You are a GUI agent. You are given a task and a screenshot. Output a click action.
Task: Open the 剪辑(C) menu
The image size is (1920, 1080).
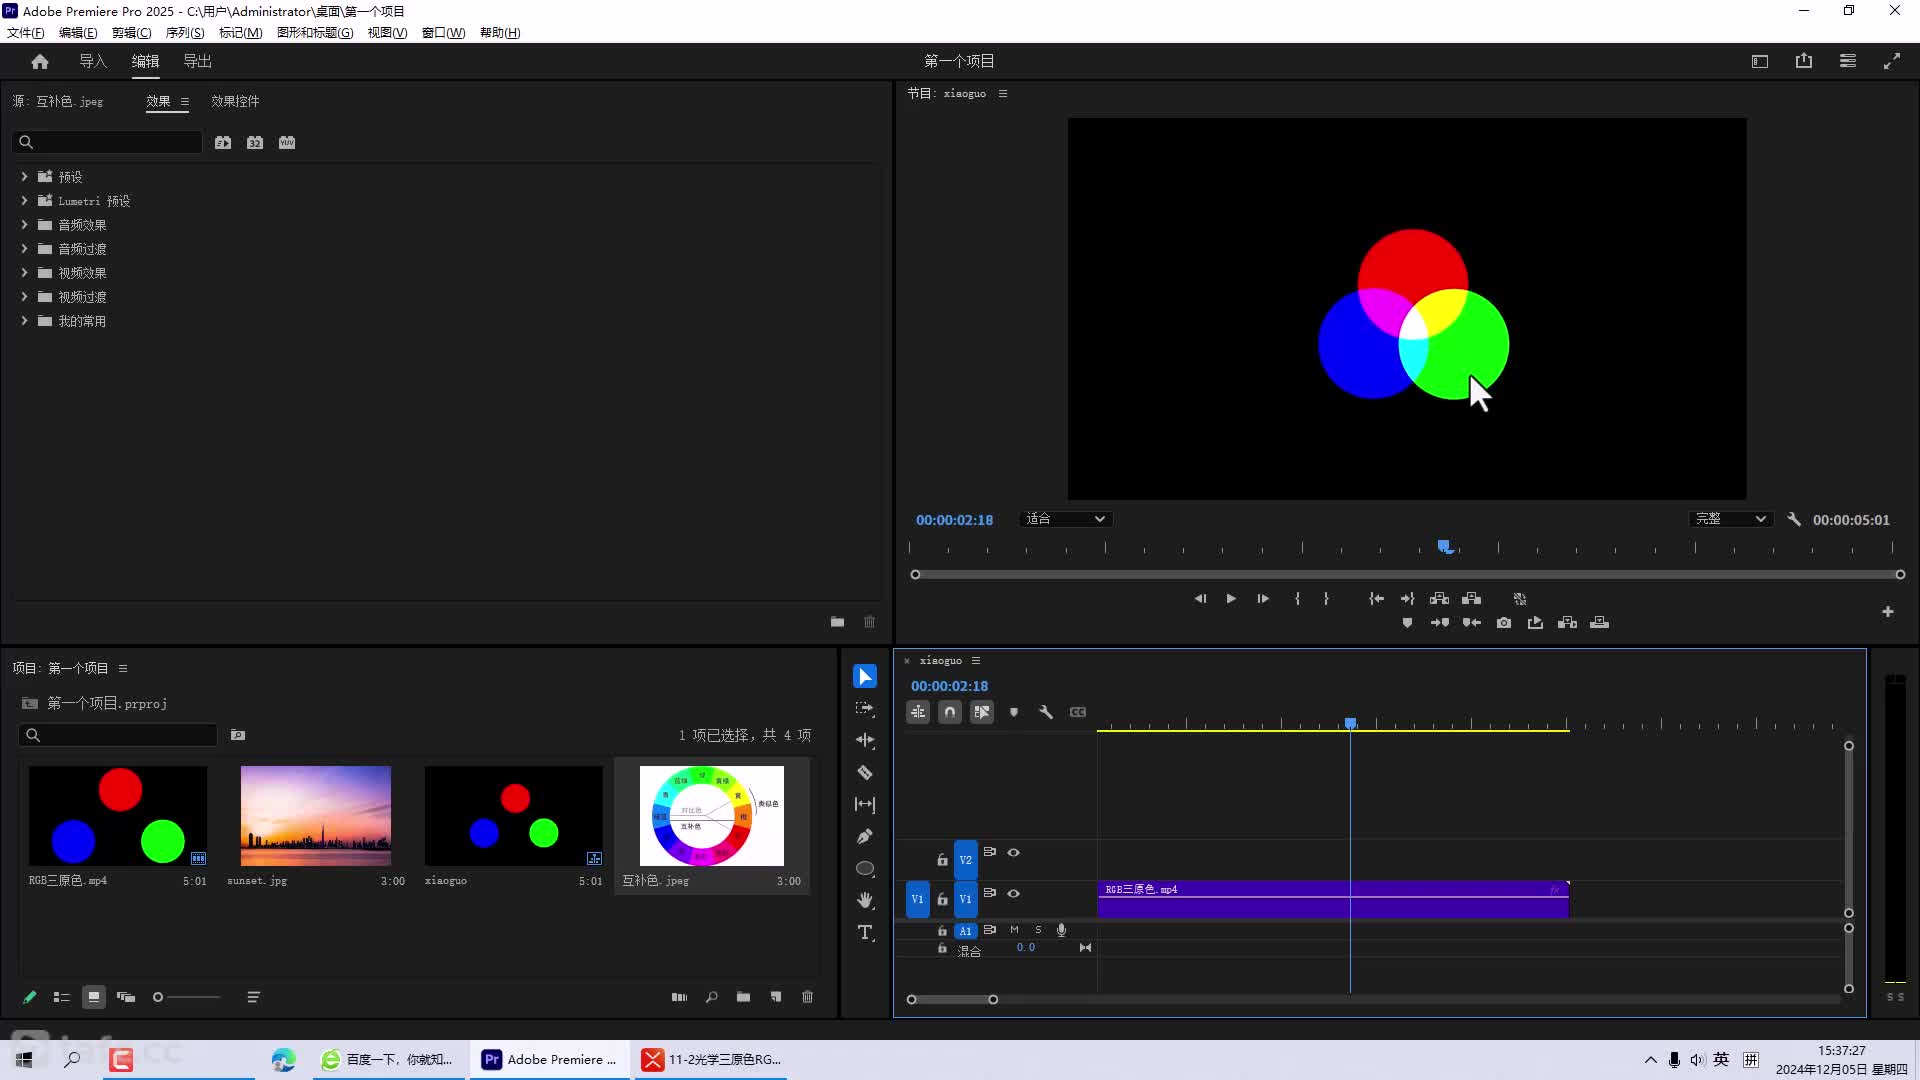(x=131, y=33)
